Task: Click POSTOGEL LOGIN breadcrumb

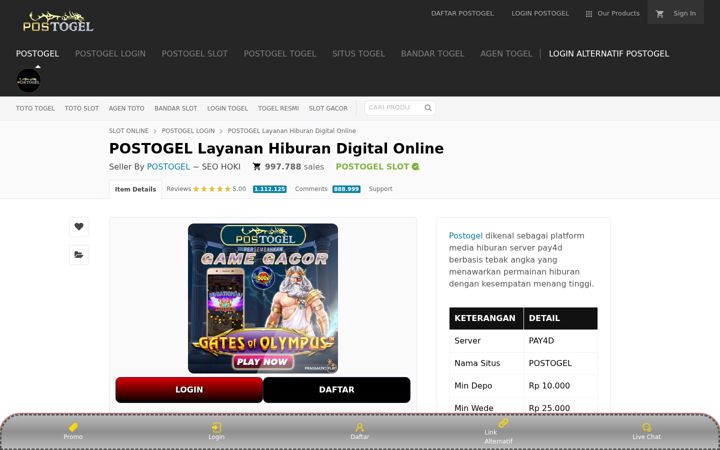Action: [x=188, y=131]
